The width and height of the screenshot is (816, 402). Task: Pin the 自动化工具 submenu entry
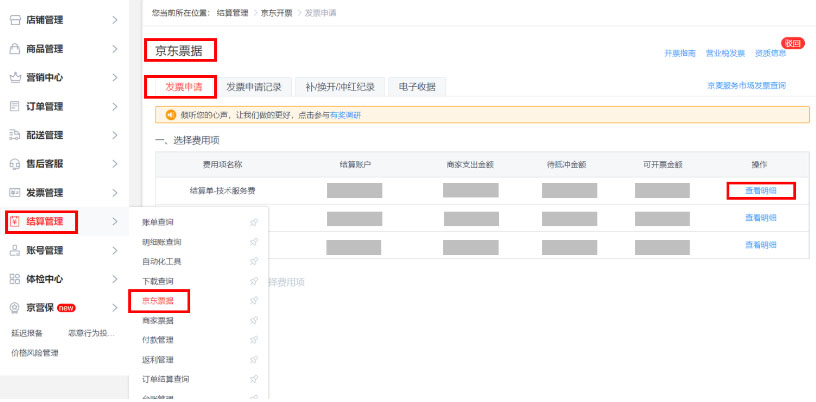[x=253, y=261]
